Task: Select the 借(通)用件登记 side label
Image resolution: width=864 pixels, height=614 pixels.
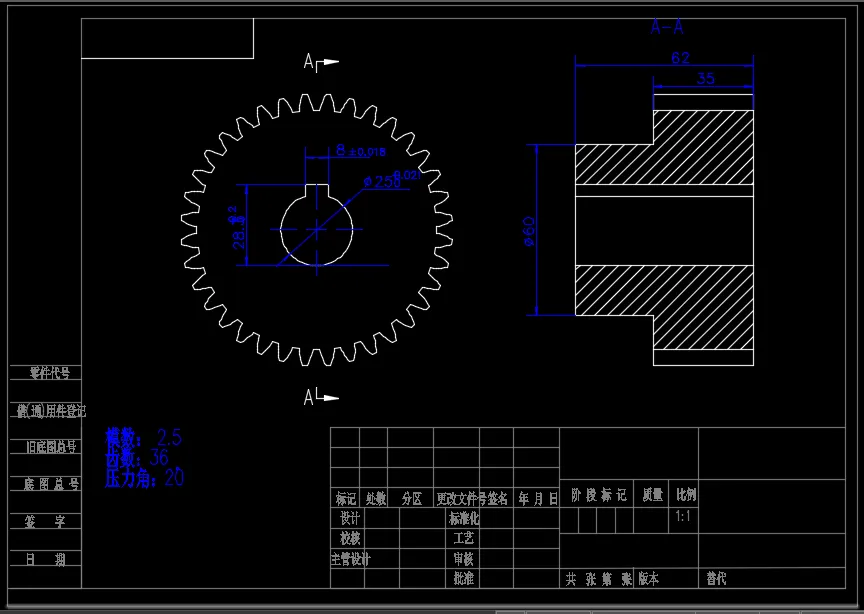Action: [50, 411]
